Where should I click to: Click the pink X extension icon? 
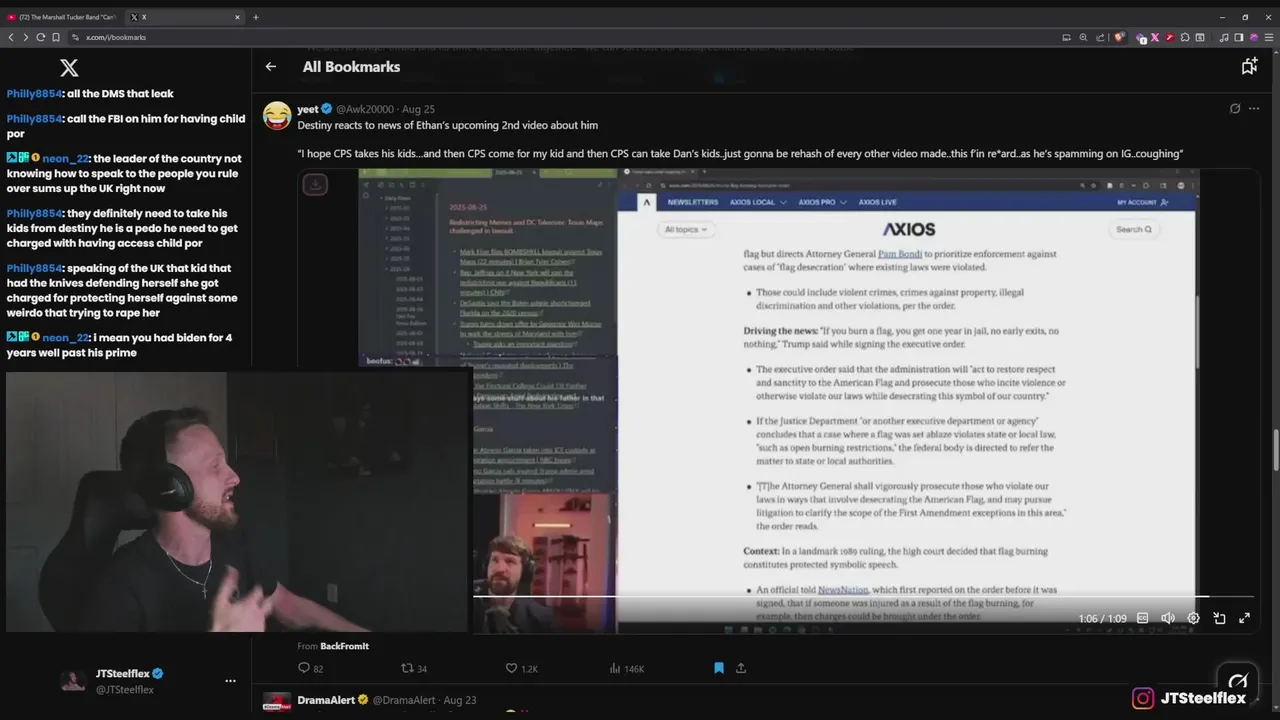(x=1155, y=37)
